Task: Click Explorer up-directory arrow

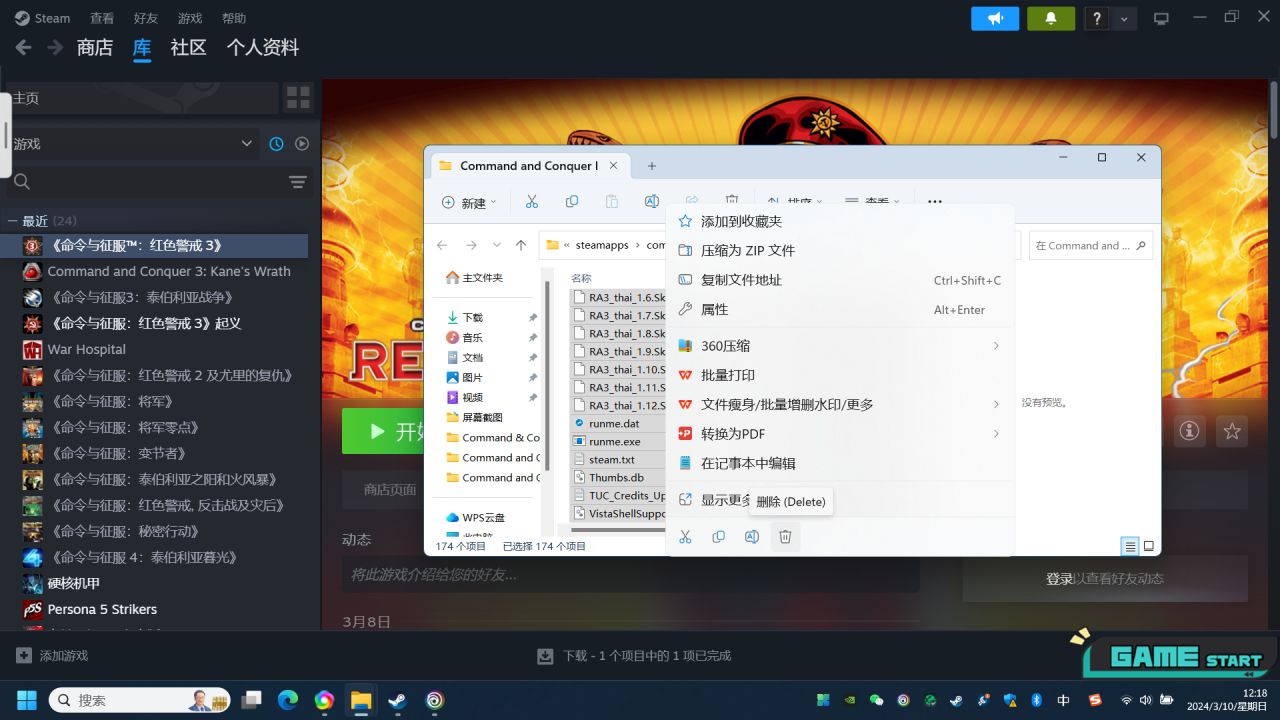Action: point(521,245)
